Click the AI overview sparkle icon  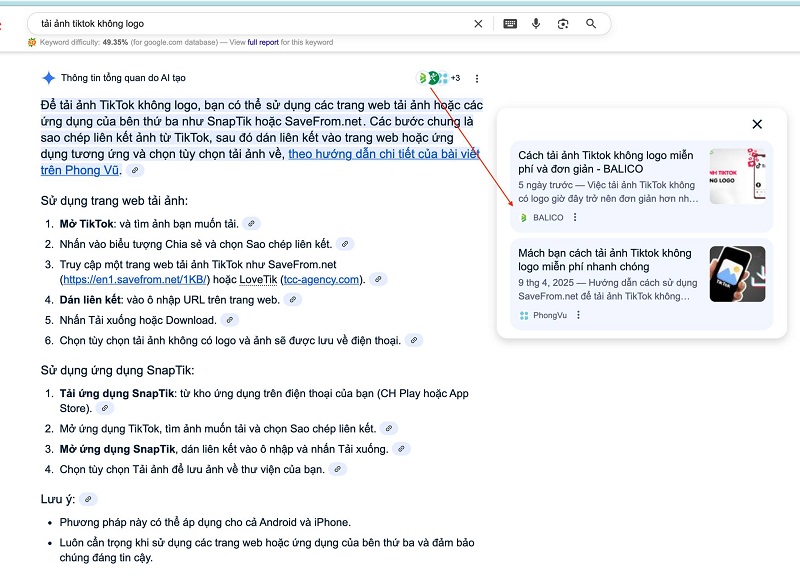[x=48, y=78]
